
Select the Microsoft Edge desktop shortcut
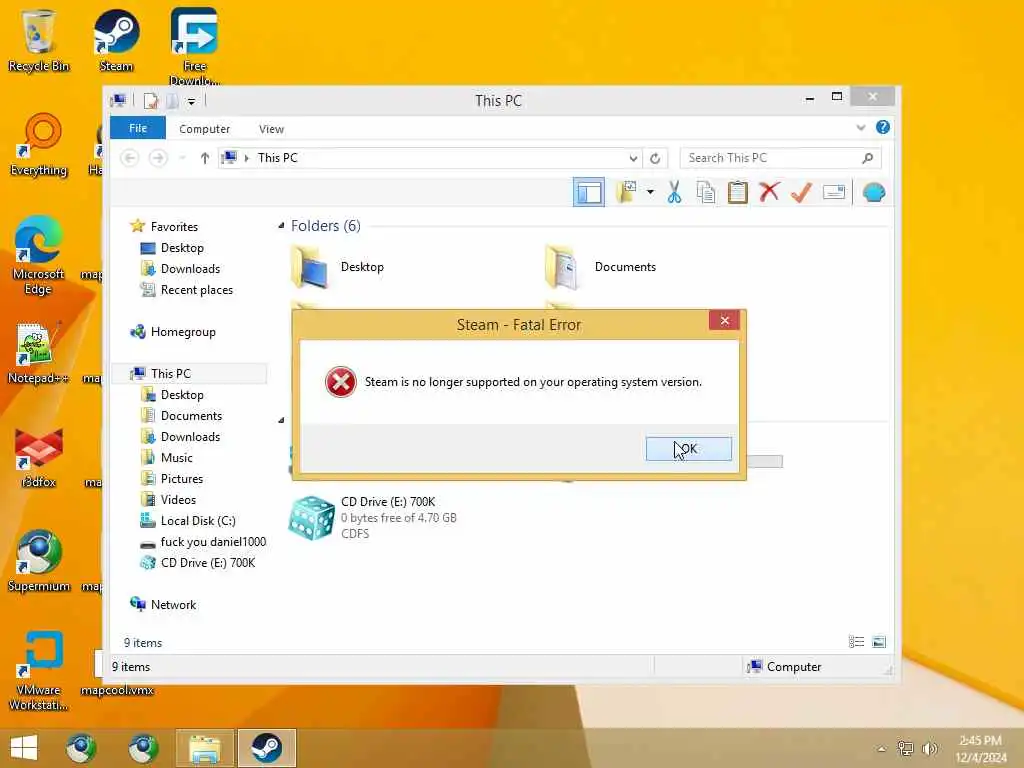[39, 255]
